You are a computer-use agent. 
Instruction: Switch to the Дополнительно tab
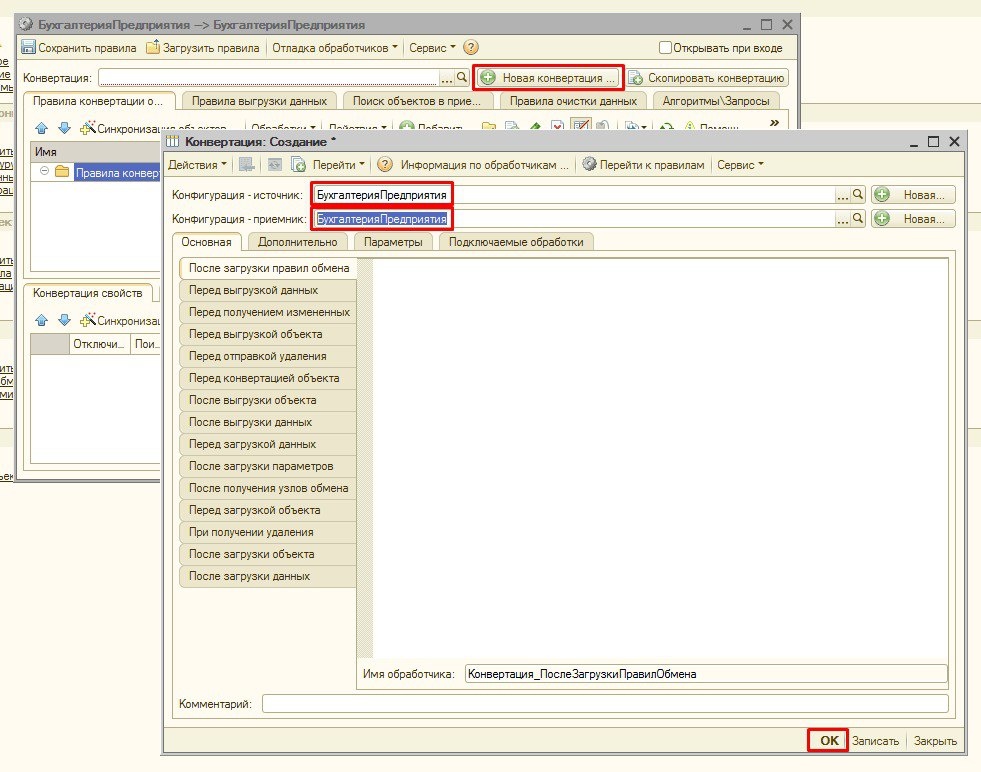click(x=297, y=242)
